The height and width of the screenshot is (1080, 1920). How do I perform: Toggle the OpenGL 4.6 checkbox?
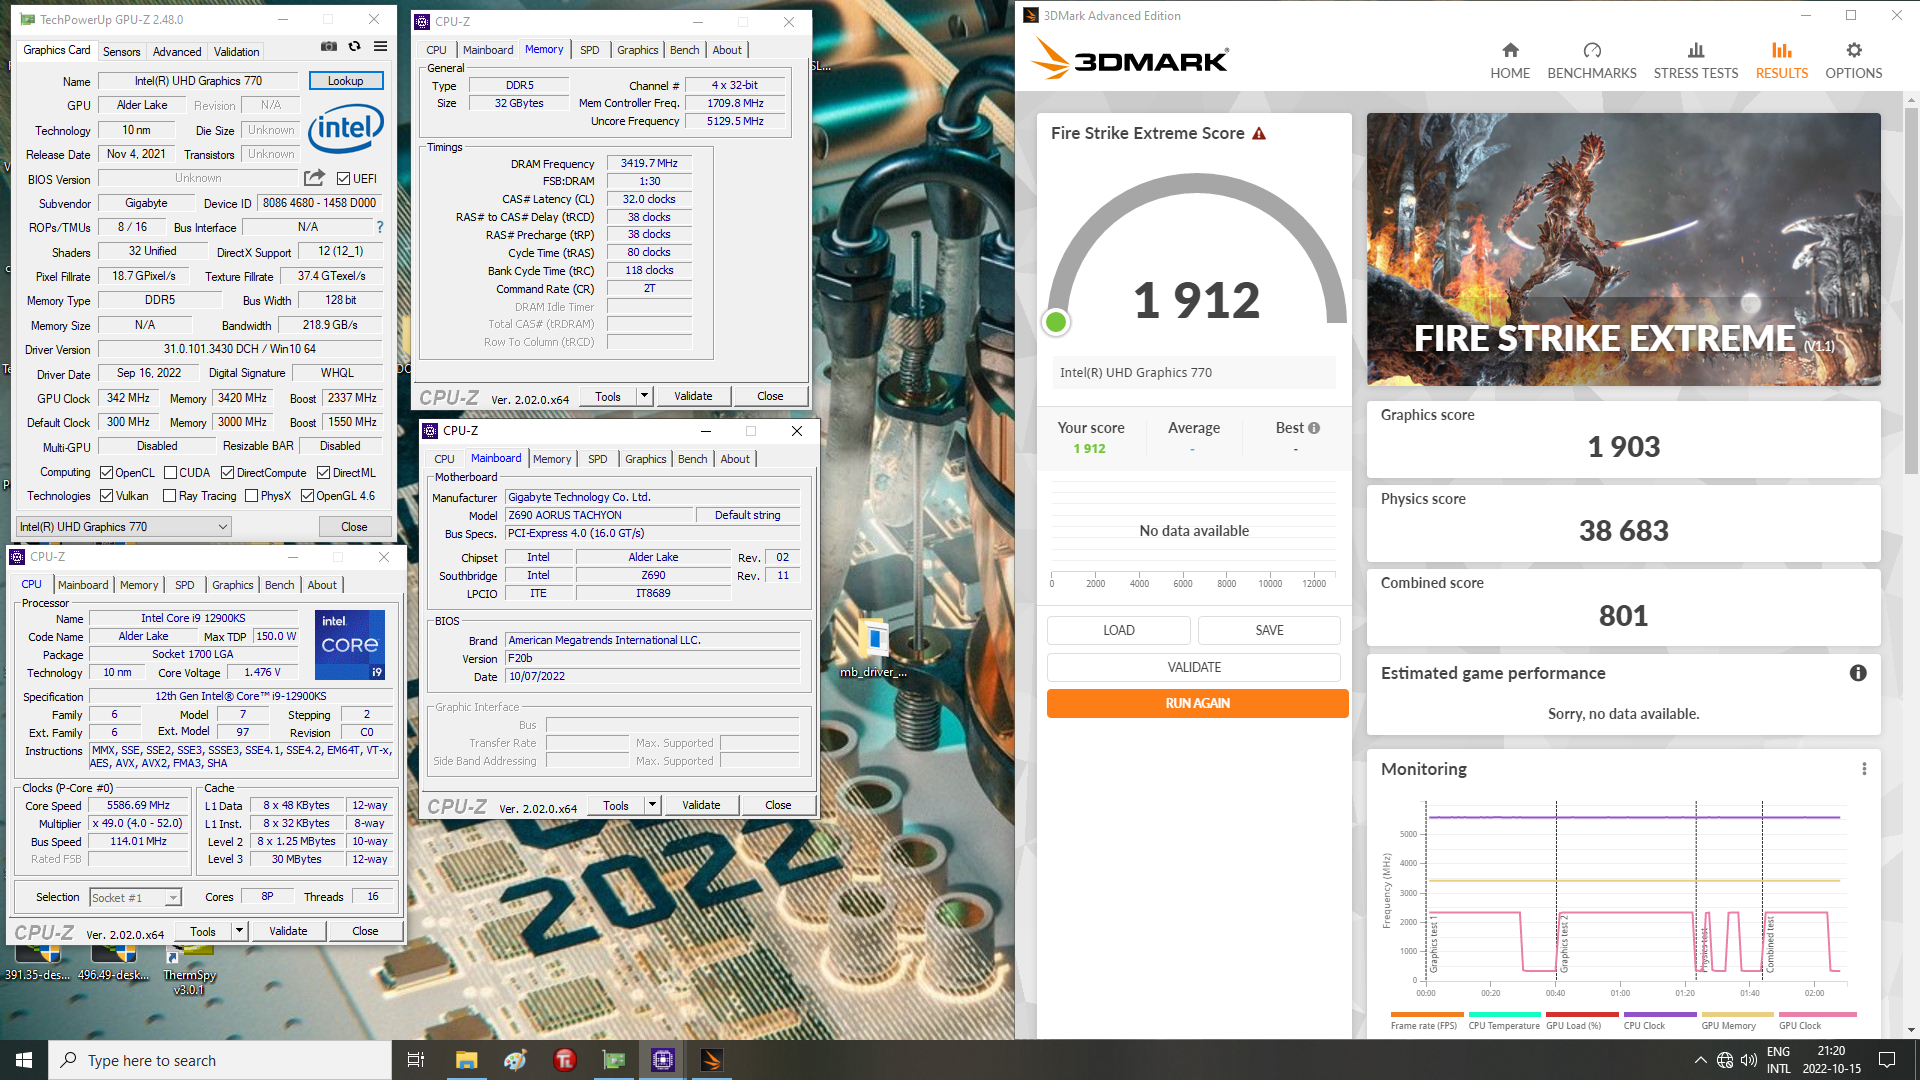click(308, 496)
